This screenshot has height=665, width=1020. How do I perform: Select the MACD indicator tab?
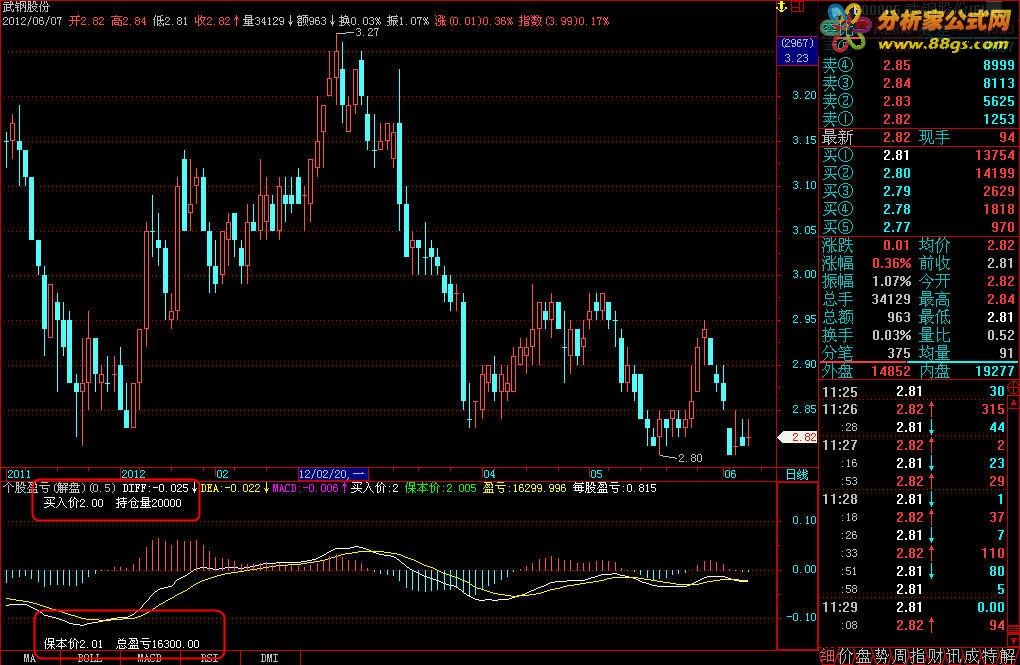149,658
